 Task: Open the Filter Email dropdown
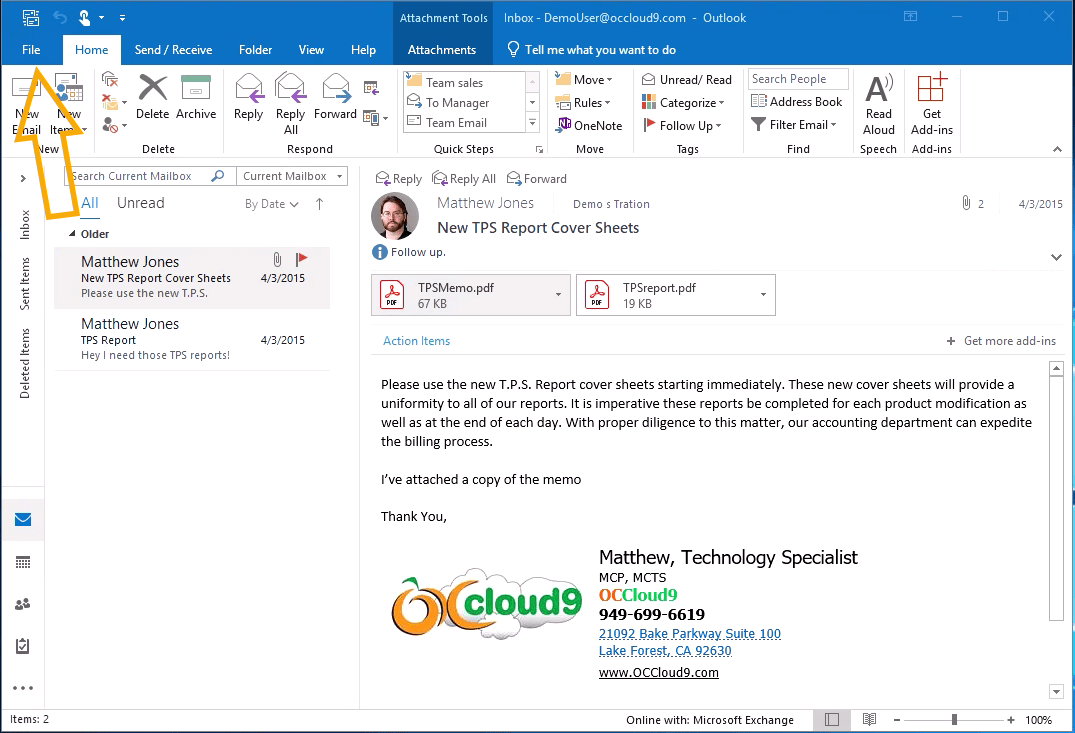[x=794, y=125]
